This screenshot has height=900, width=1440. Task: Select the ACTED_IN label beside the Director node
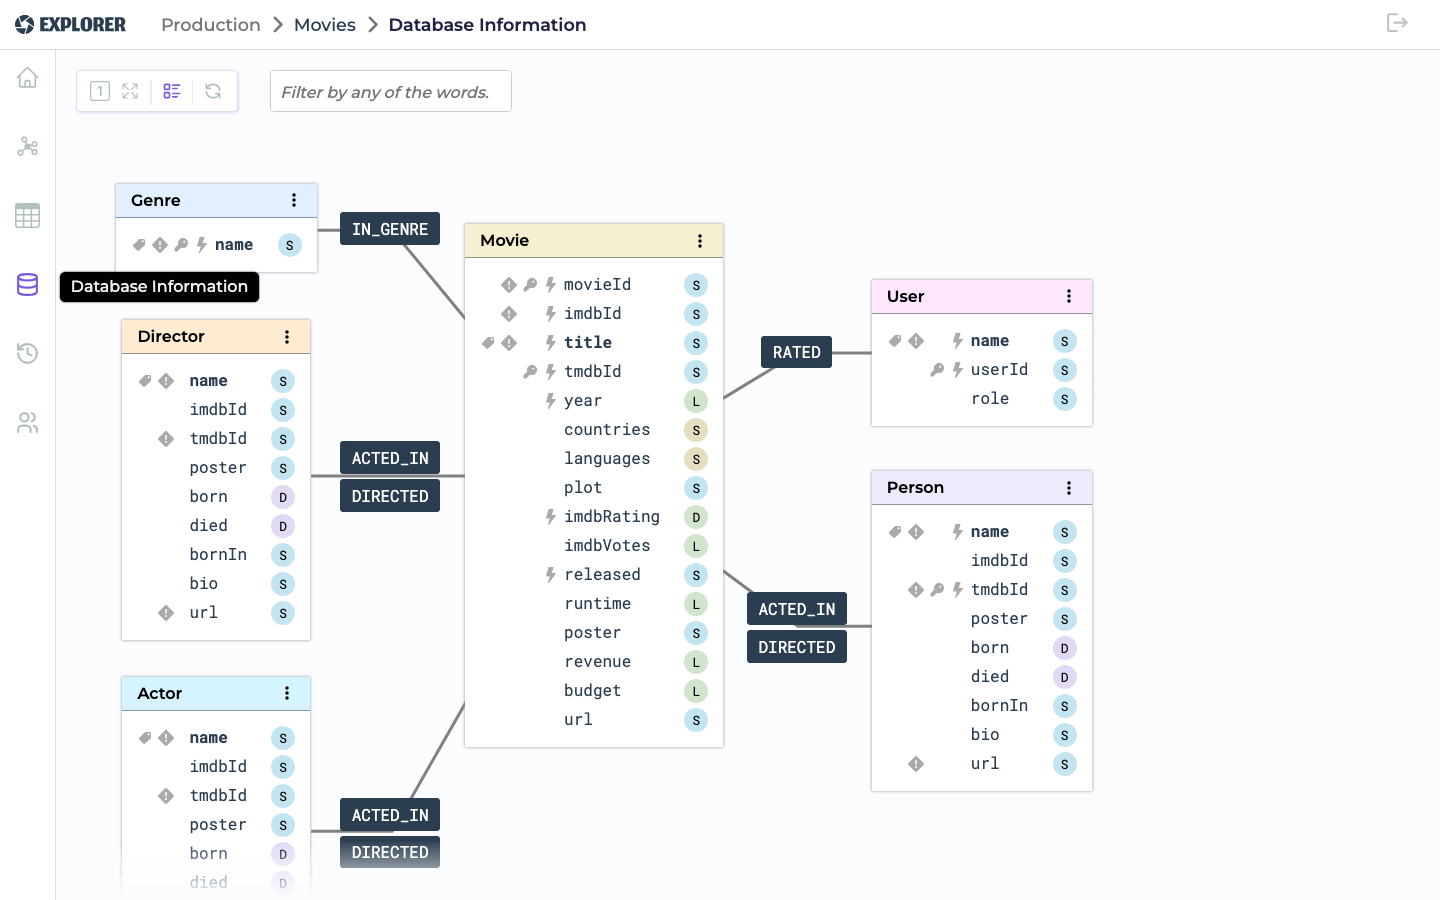click(x=390, y=458)
